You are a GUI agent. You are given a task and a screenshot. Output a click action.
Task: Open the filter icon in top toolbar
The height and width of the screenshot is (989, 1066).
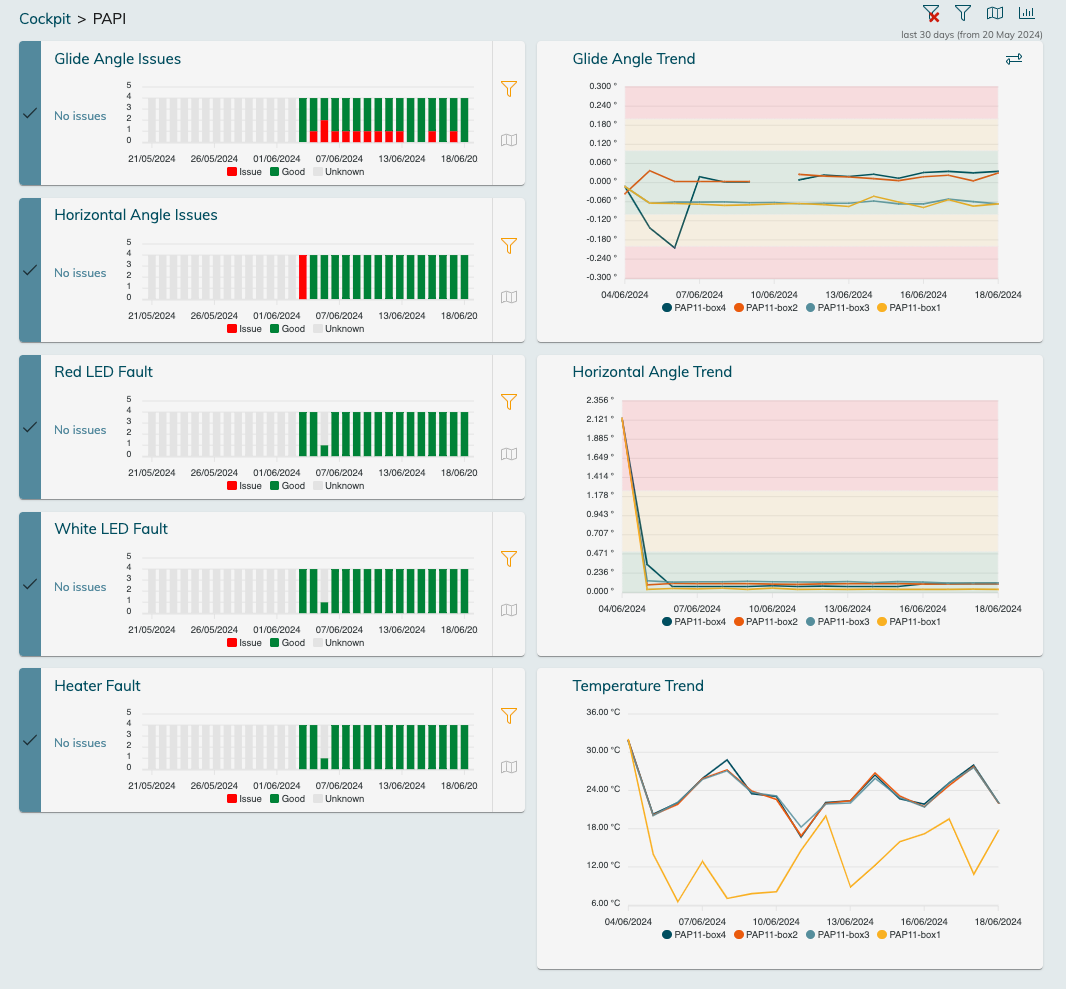(x=963, y=13)
